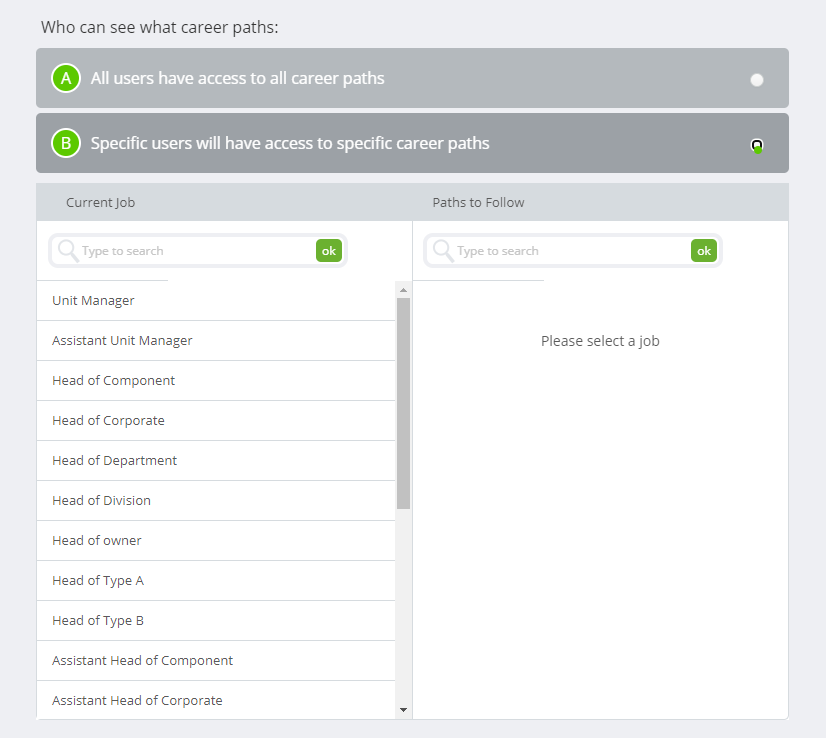Click the Current Job column header
This screenshot has width=826, height=738.
coord(100,202)
